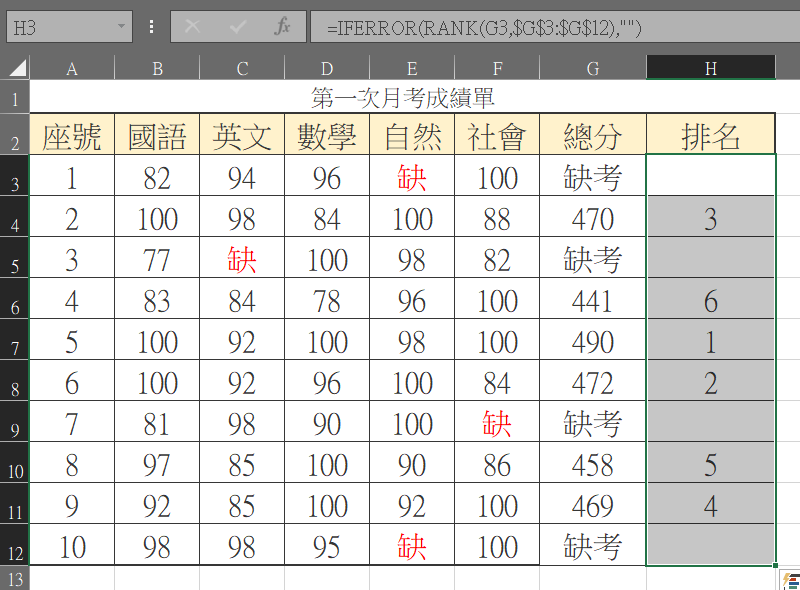Click the formula bar options dots
Image resolution: width=800 pixels, height=590 pixels.
[152, 26]
